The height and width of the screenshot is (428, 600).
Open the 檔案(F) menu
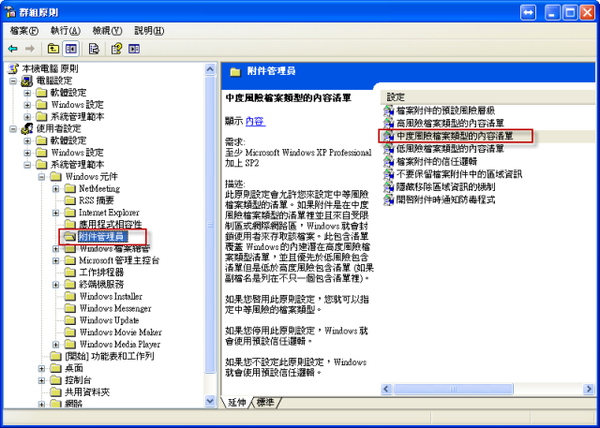tap(24, 31)
